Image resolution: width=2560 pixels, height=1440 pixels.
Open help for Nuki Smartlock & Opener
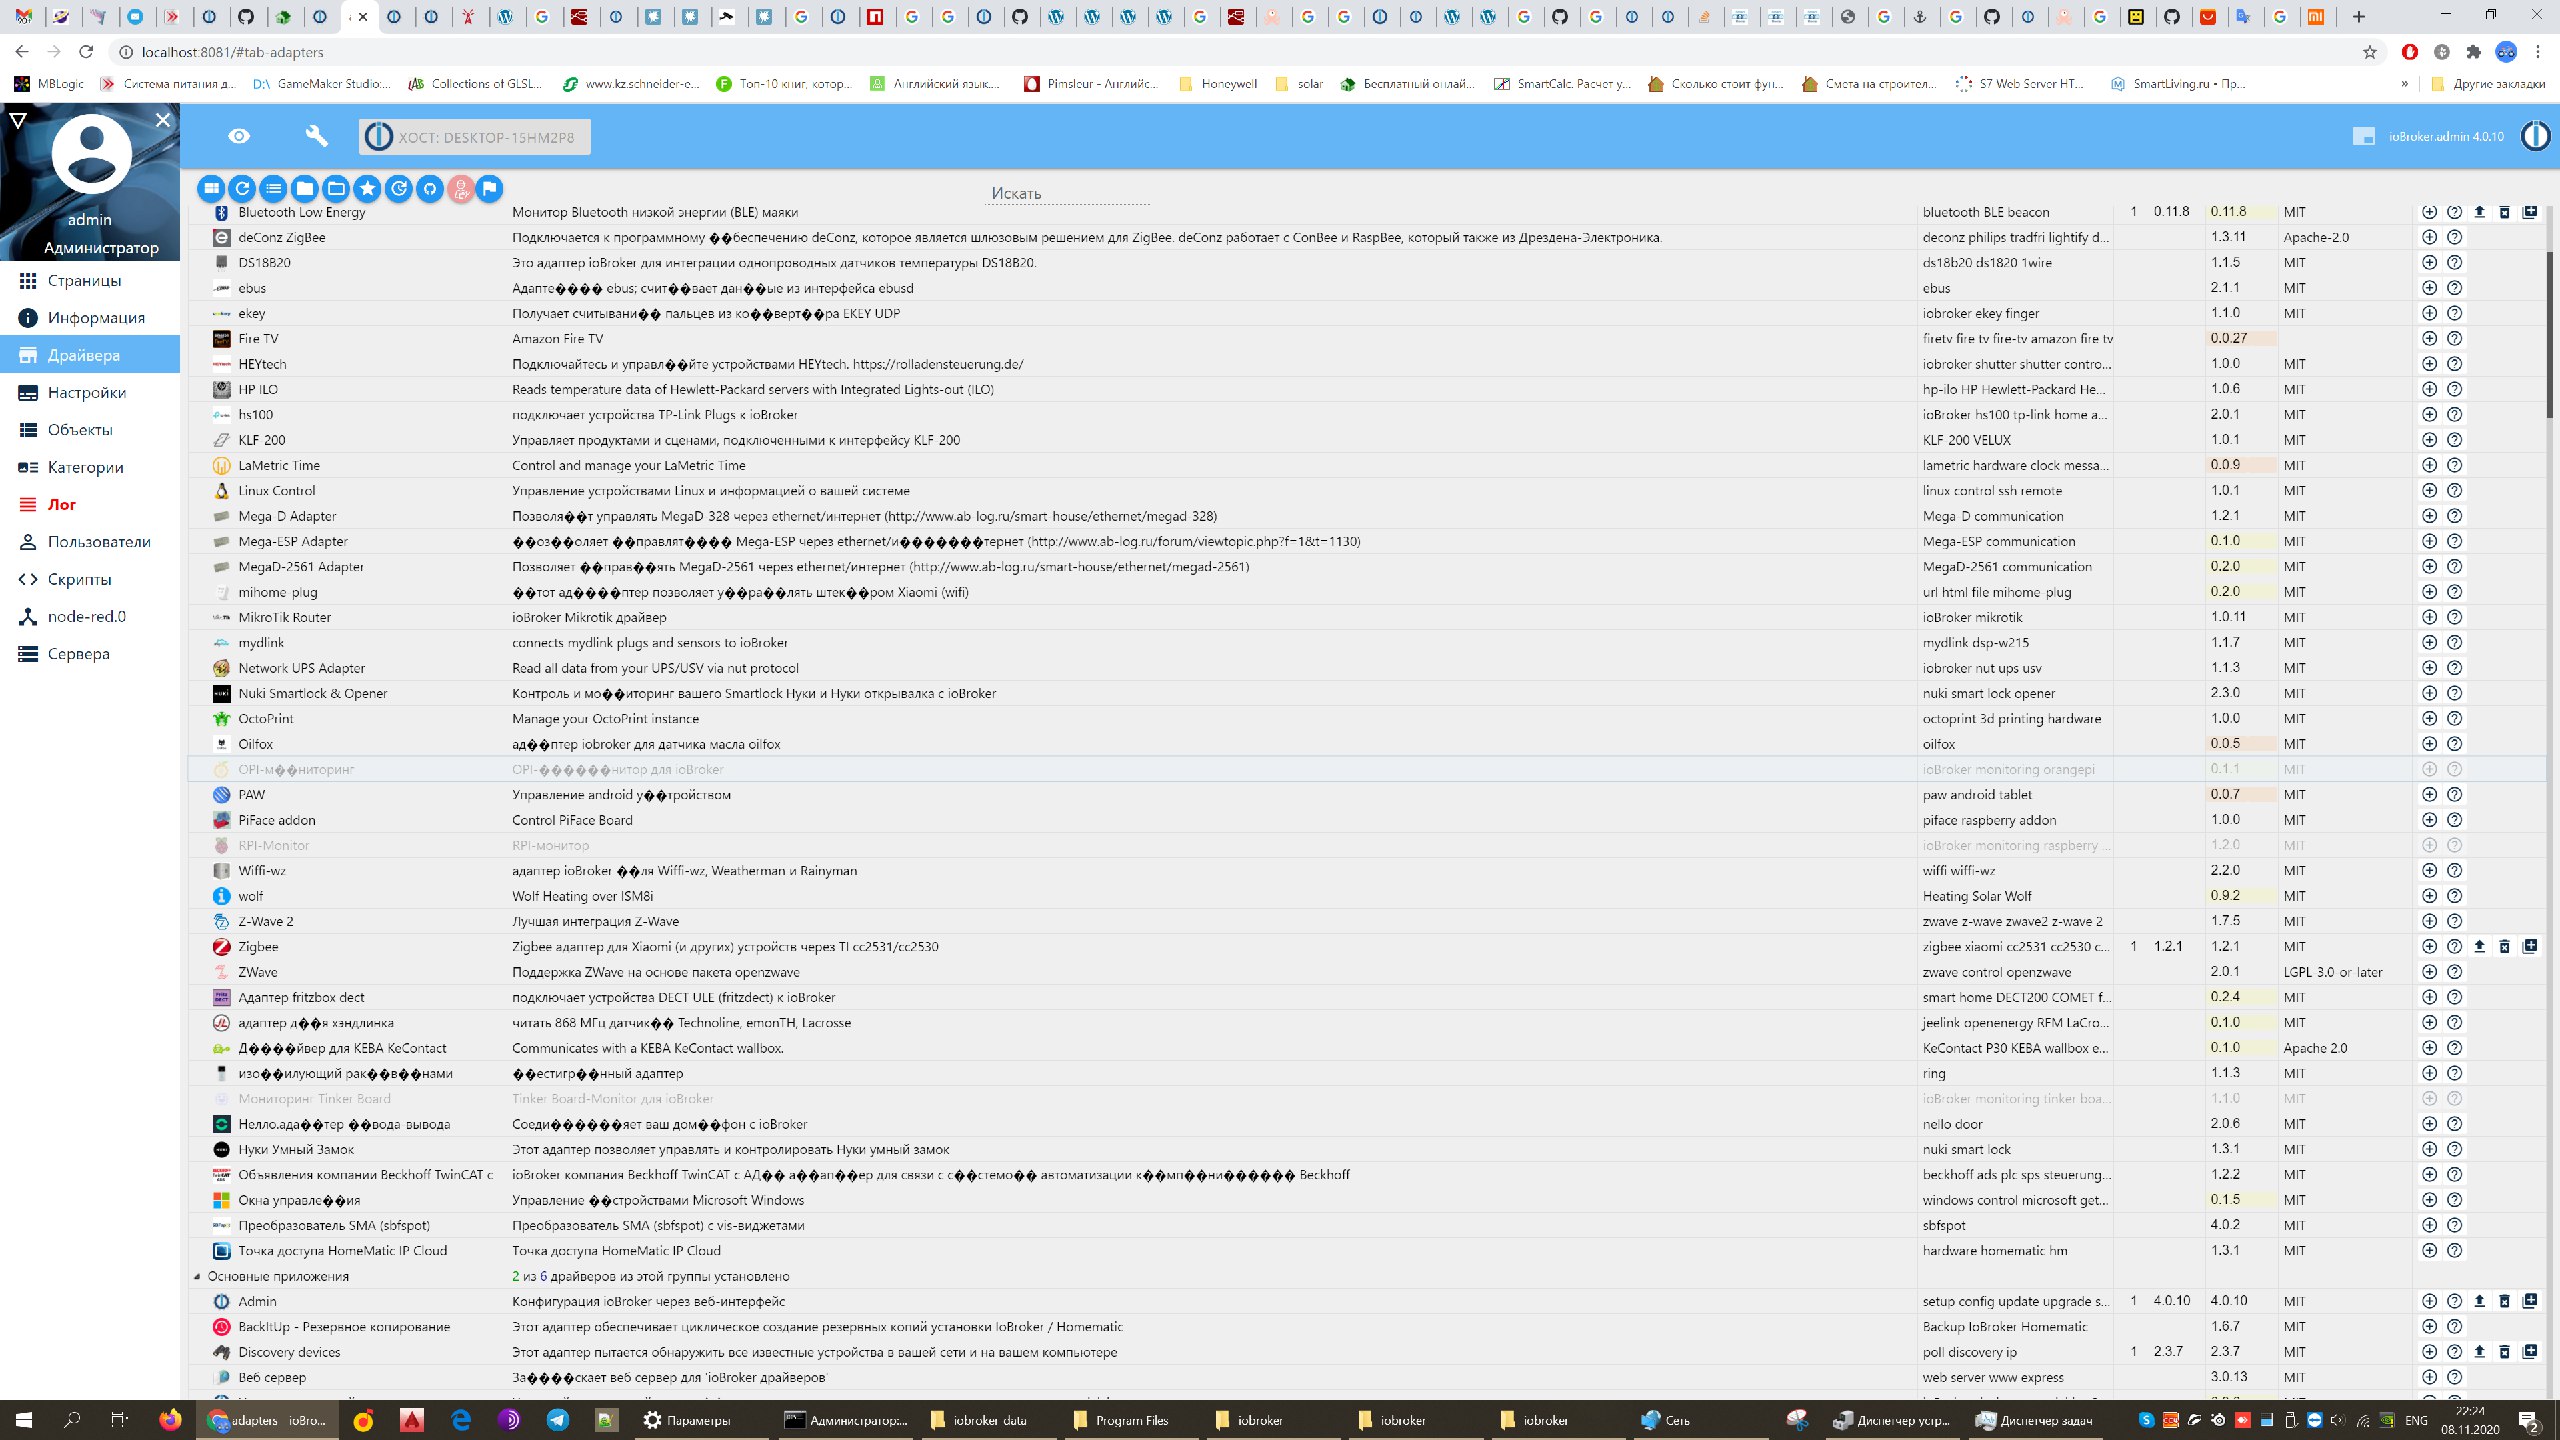pos(2454,693)
